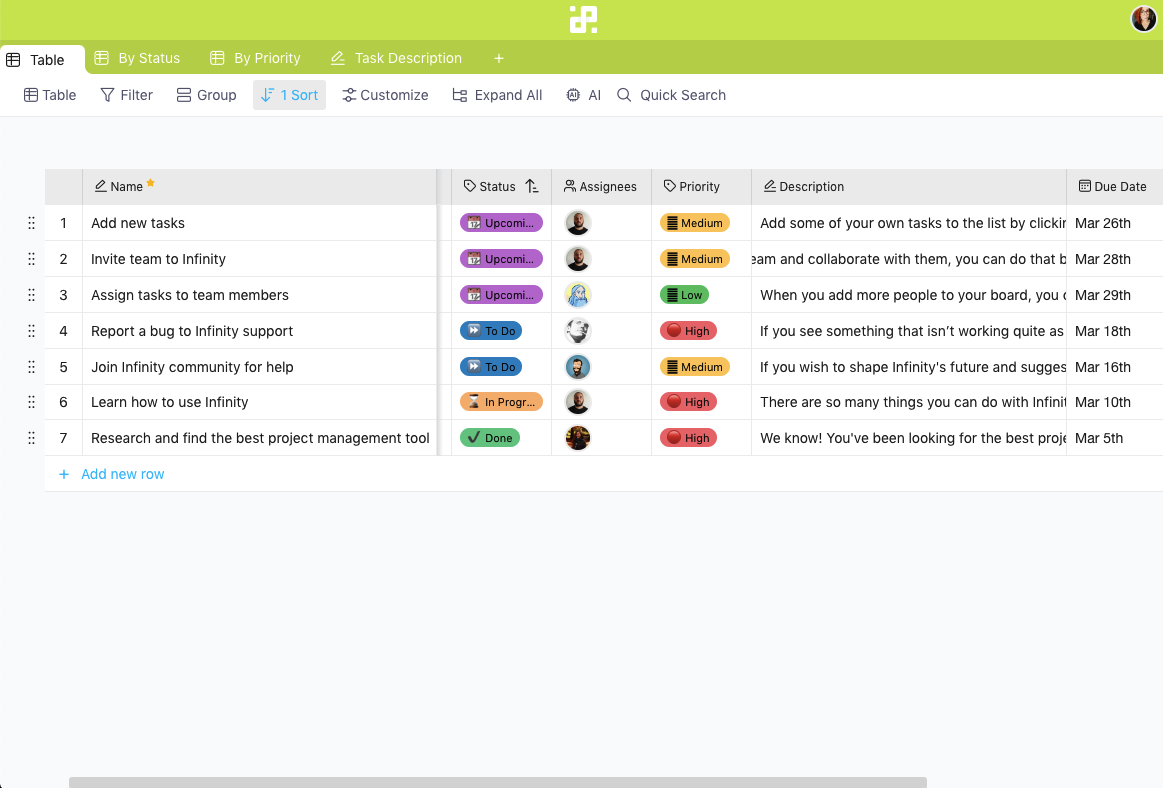Screen dimensions: 1163x788
Task: Click the horizontal scrollbar at bottom
Action: click(498, 782)
